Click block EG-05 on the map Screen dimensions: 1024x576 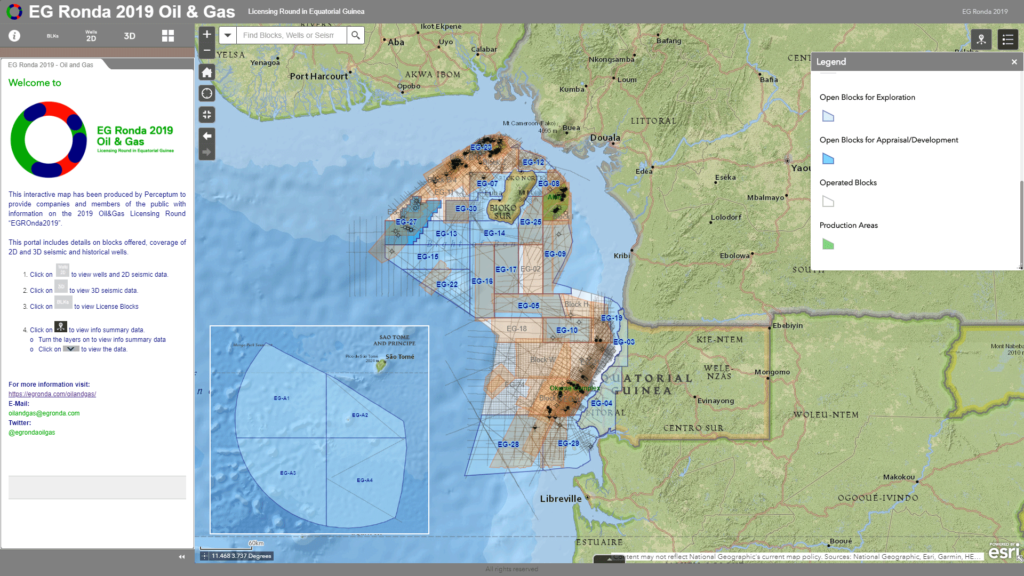point(528,305)
